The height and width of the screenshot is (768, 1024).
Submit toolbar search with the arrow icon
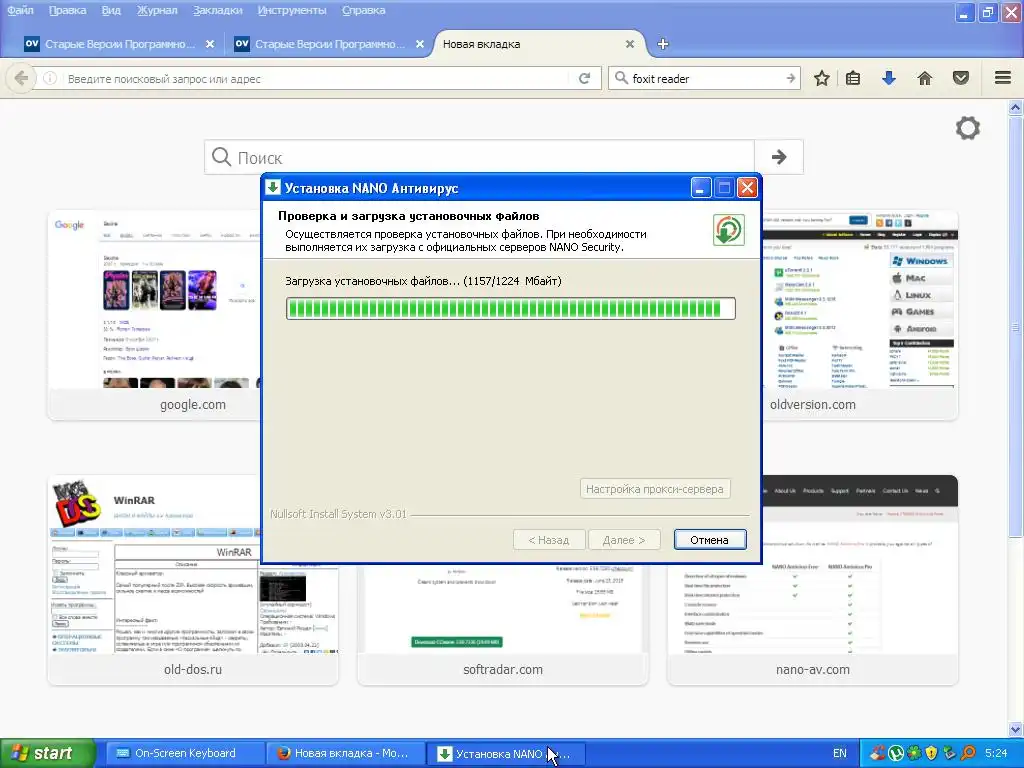point(790,78)
